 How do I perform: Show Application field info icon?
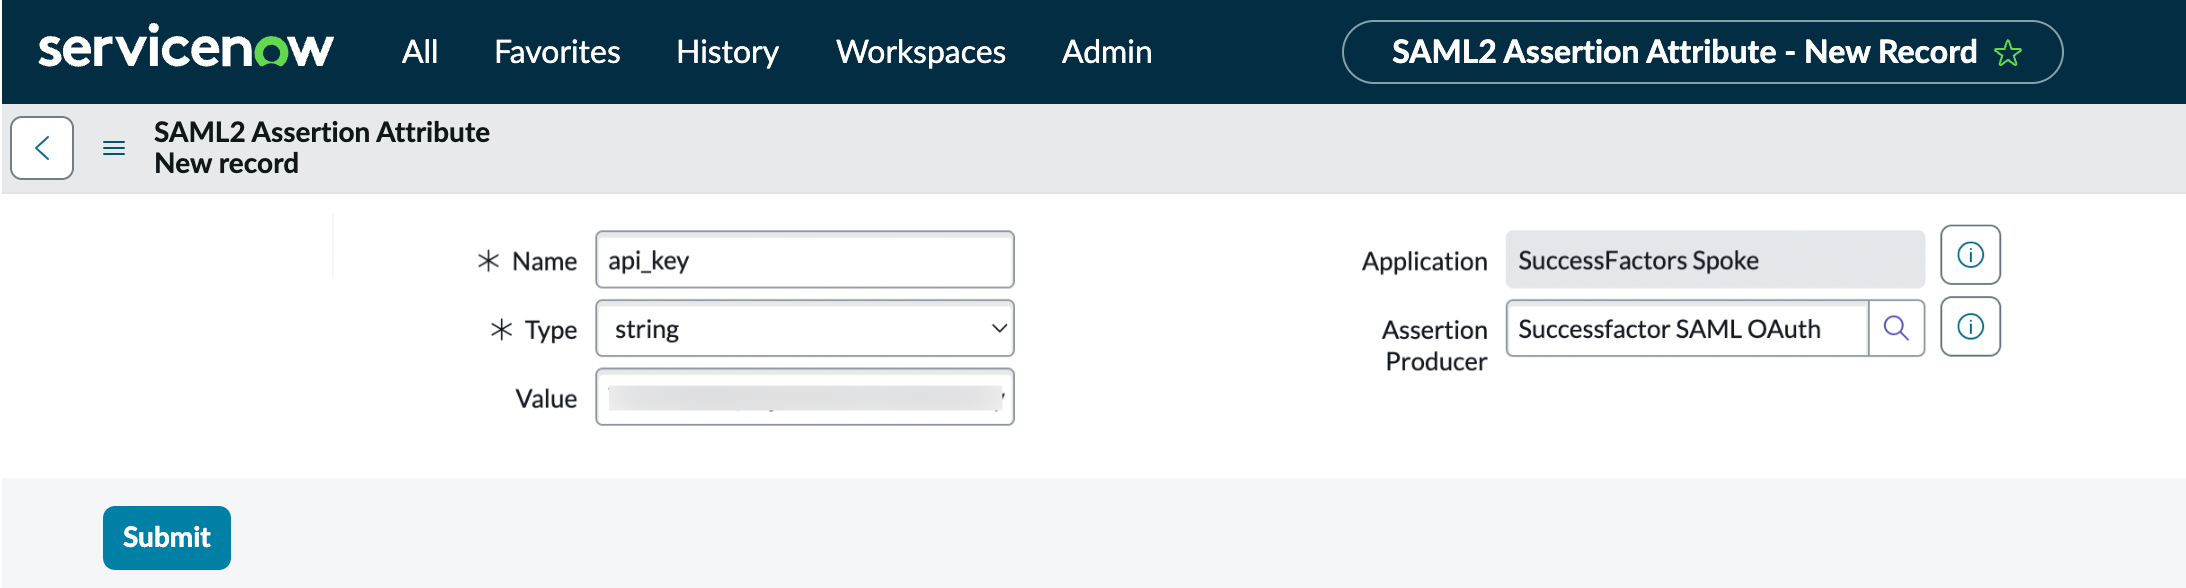(x=1970, y=255)
